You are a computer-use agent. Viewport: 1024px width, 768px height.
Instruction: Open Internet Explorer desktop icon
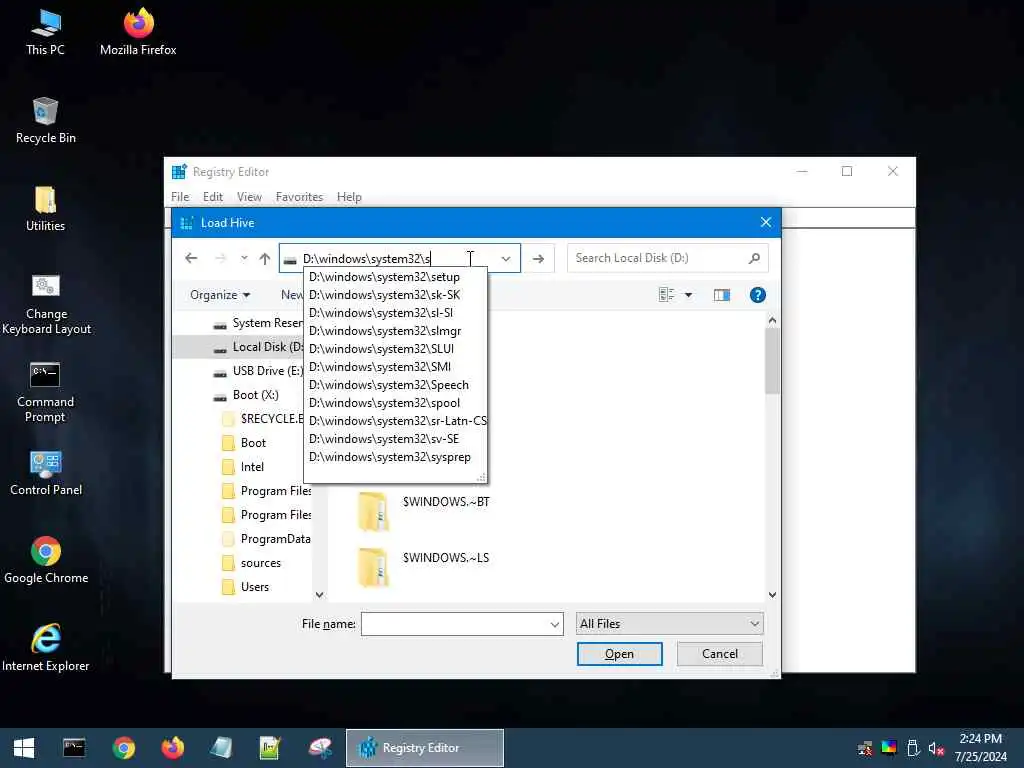46,648
